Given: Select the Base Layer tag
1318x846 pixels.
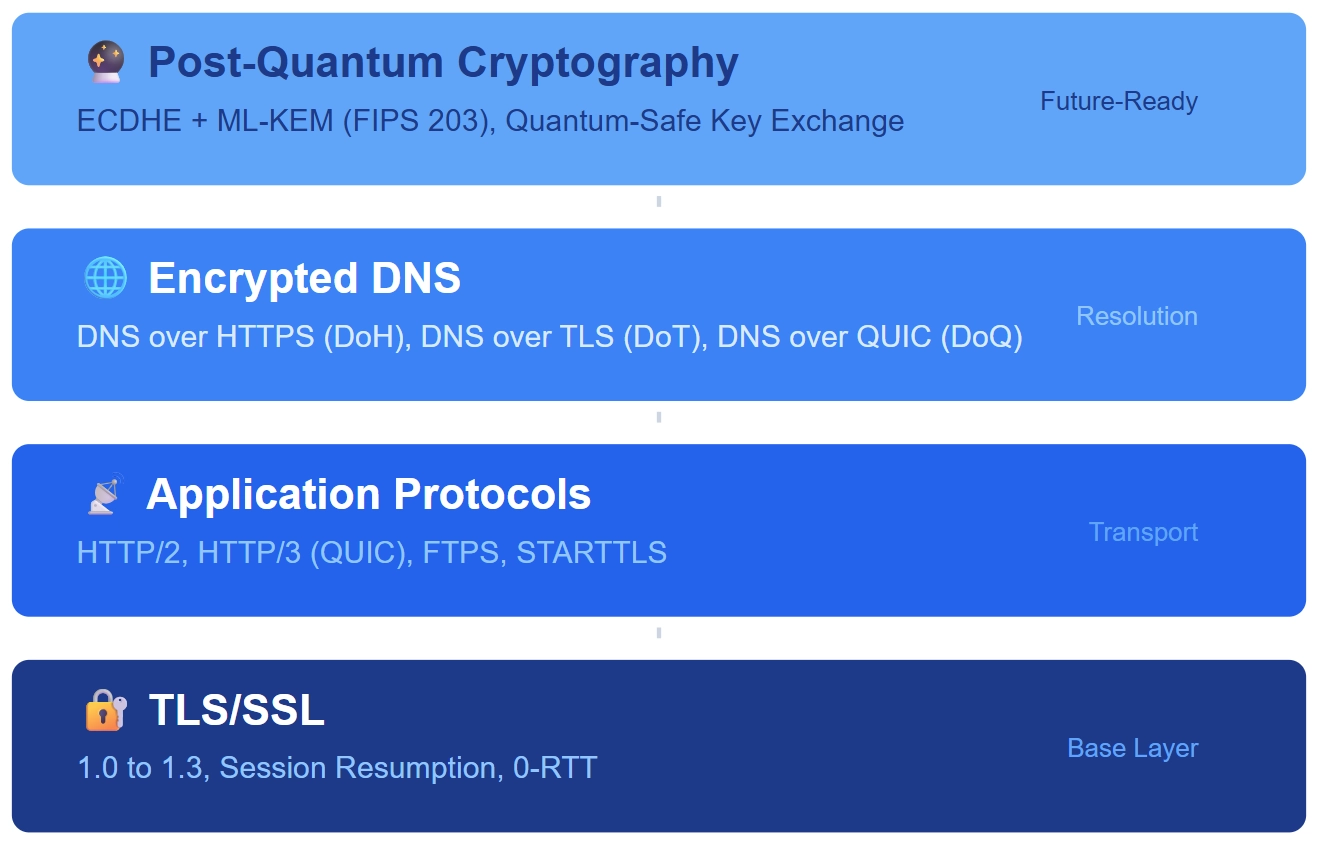Looking at the screenshot, I should click(1132, 748).
